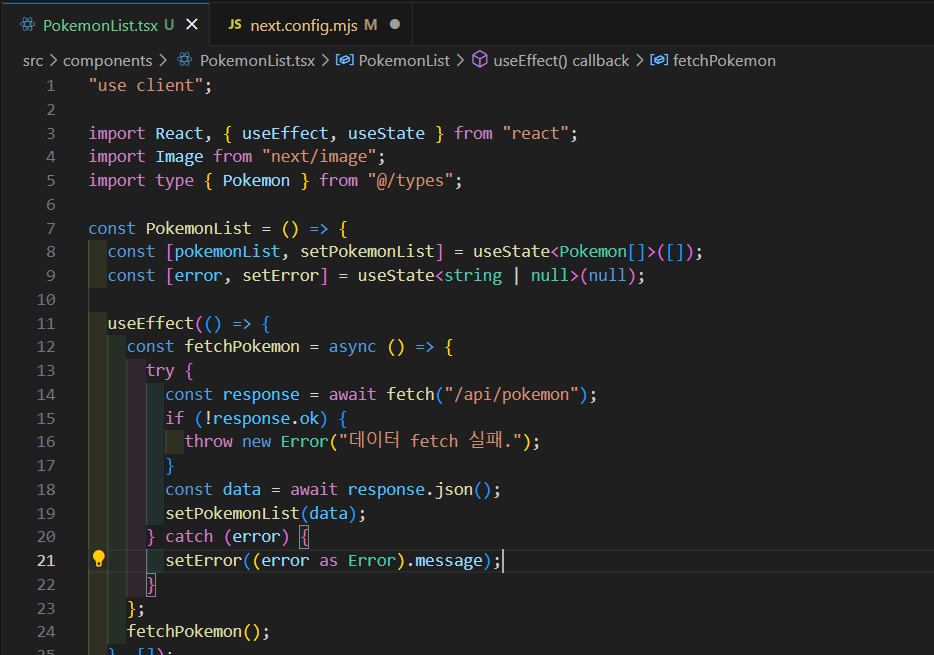
Task: Click variable icon before PokemonList breadcrumb
Action: tap(344, 60)
